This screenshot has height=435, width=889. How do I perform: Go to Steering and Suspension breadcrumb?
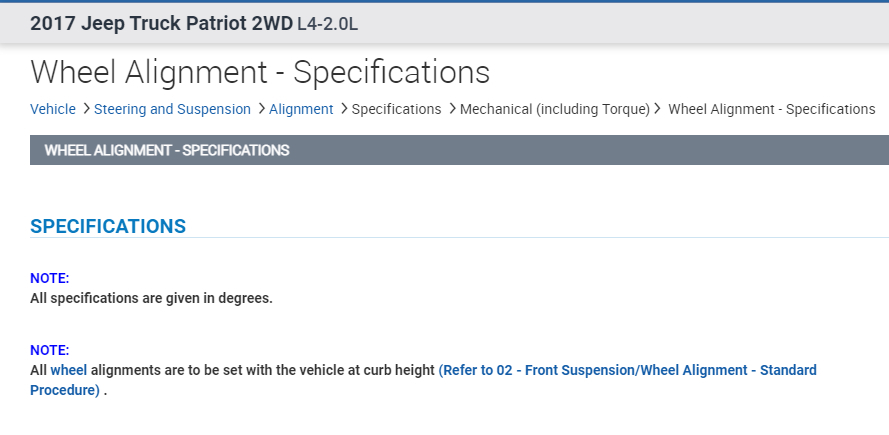172,109
